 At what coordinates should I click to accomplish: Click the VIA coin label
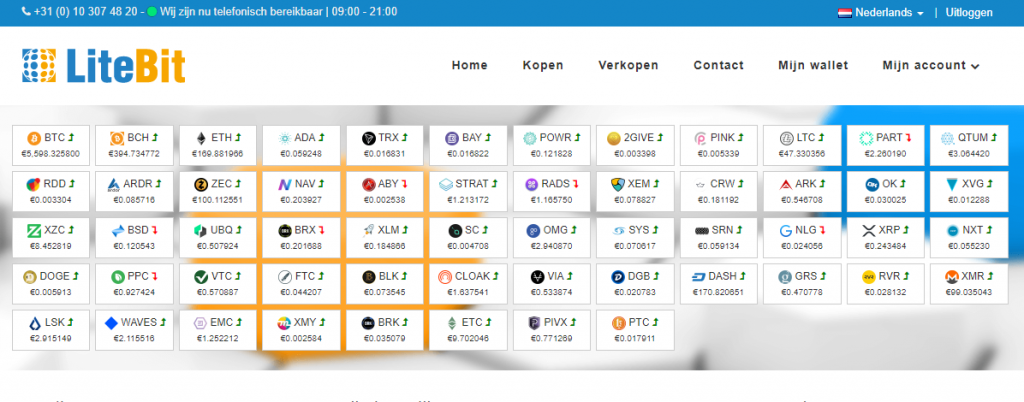coord(556,276)
